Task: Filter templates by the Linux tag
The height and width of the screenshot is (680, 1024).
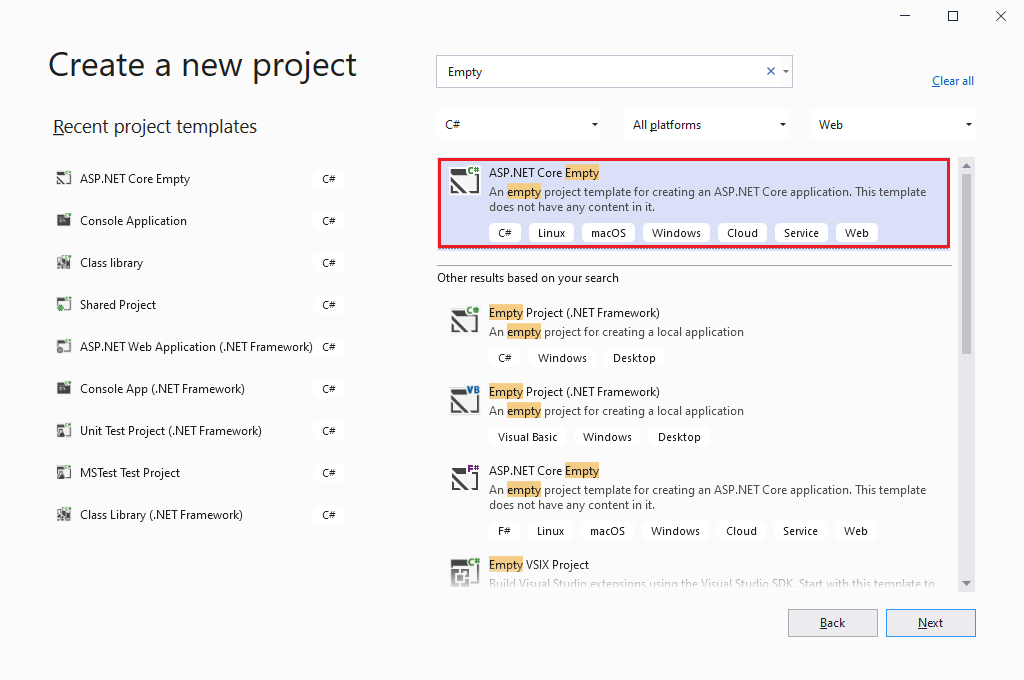Action: point(550,232)
